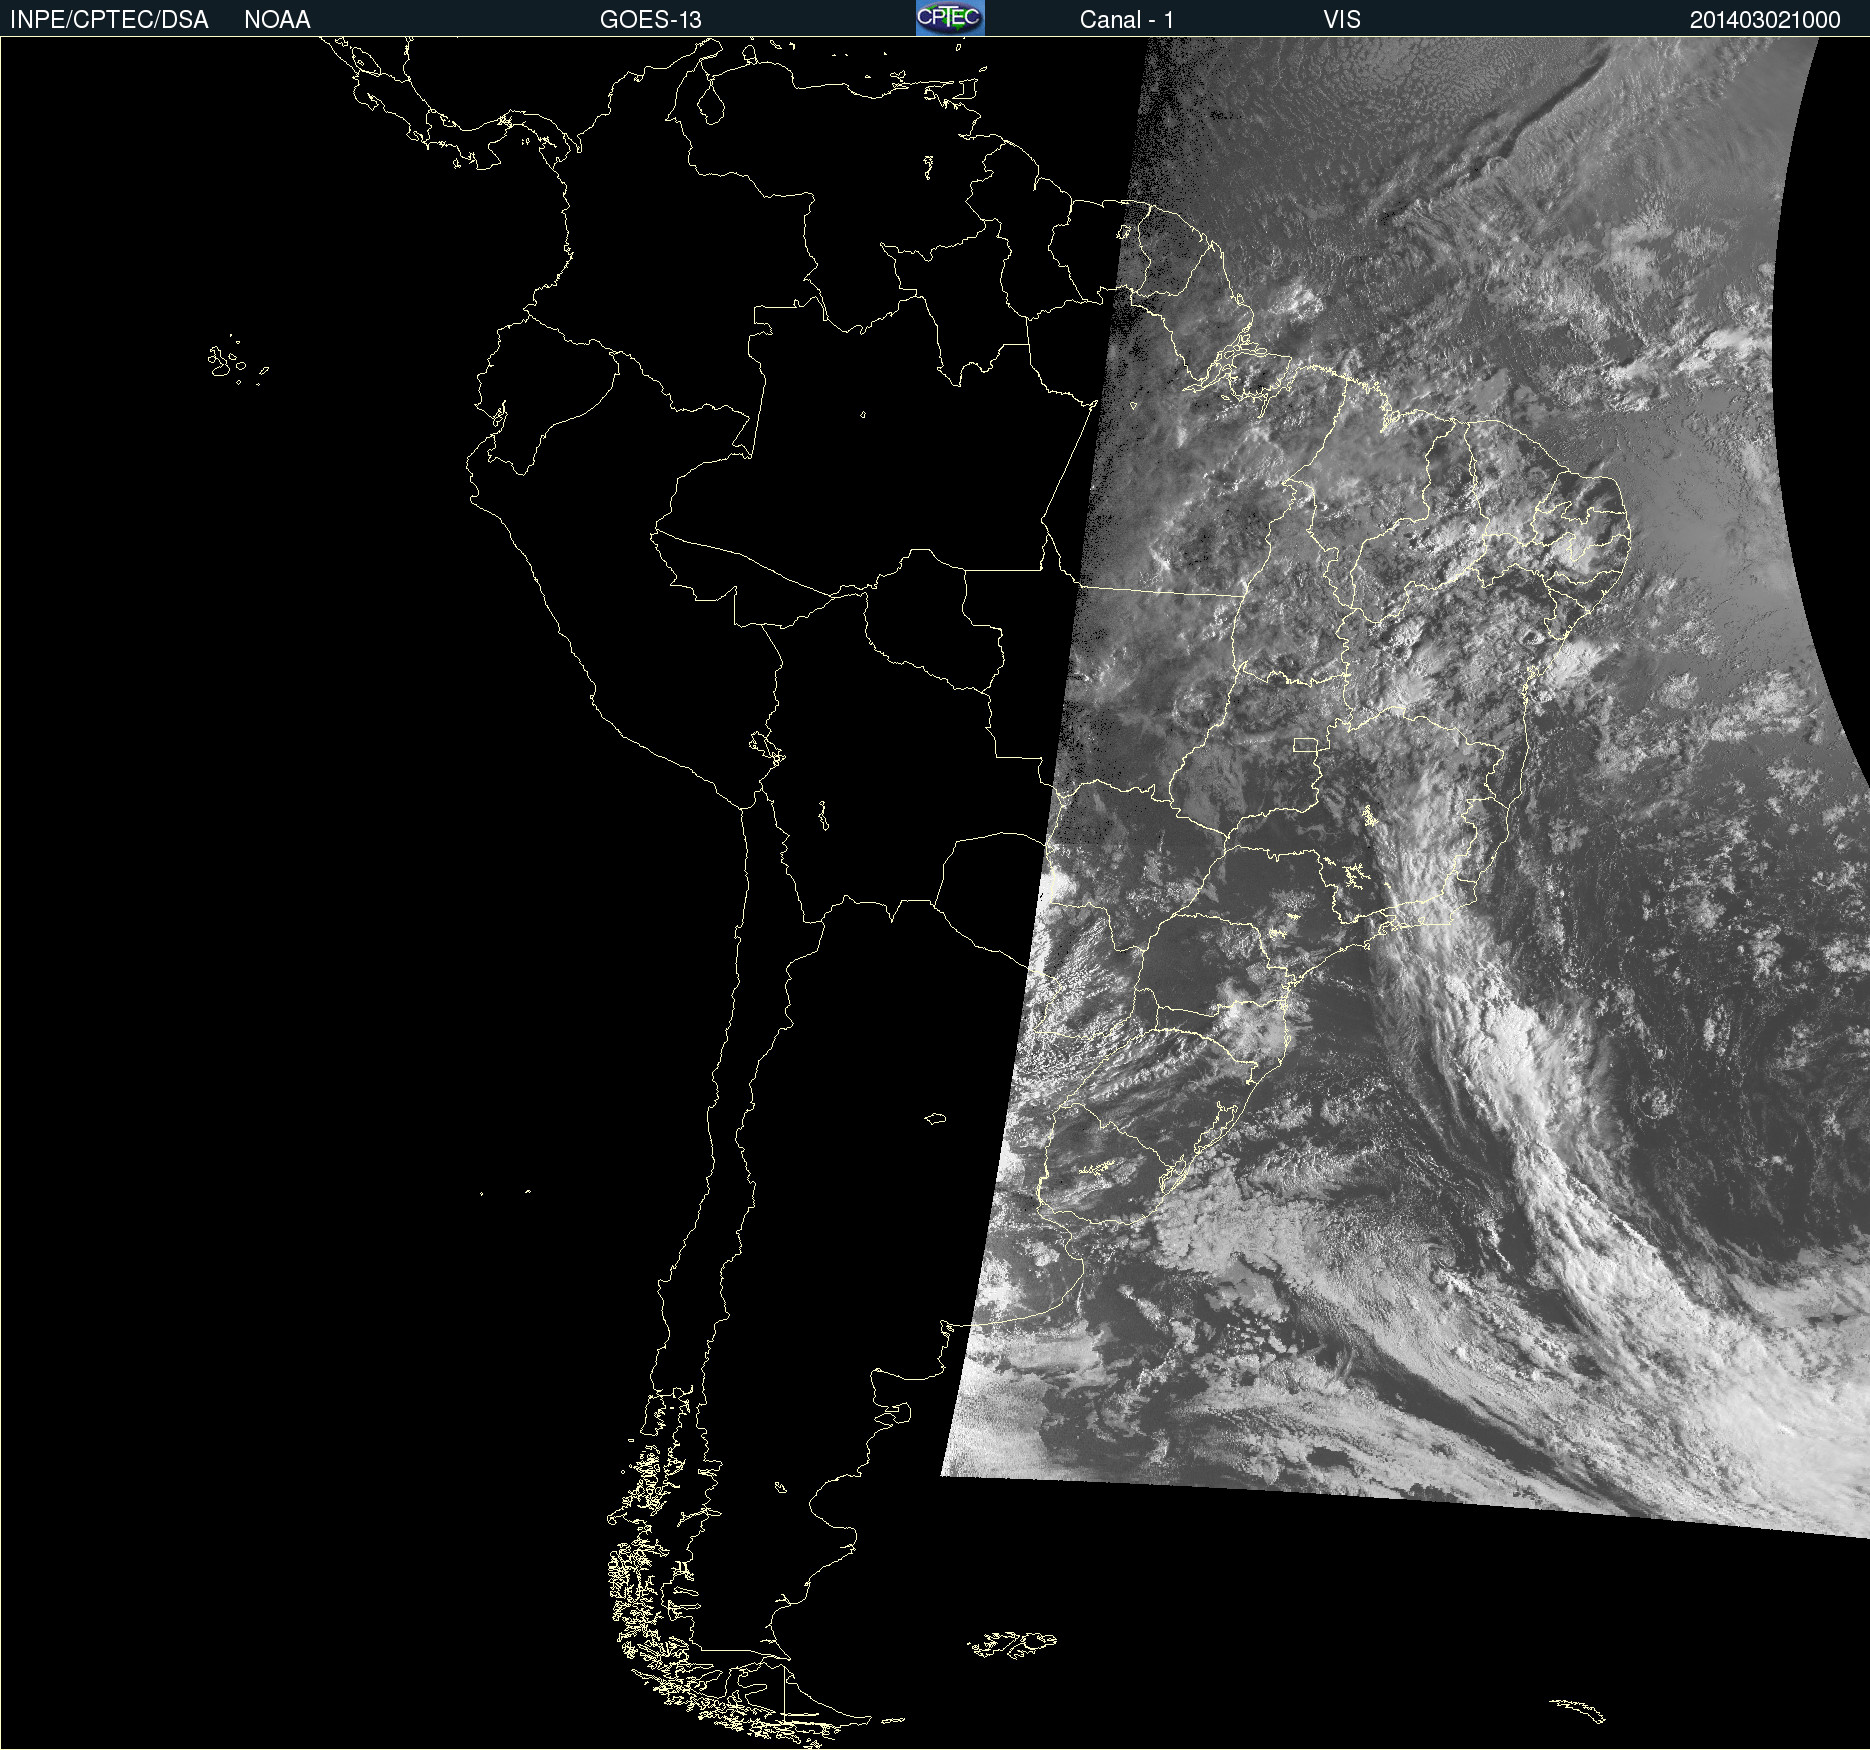Click the CPTEC logo icon

pyautogui.click(x=950, y=18)
